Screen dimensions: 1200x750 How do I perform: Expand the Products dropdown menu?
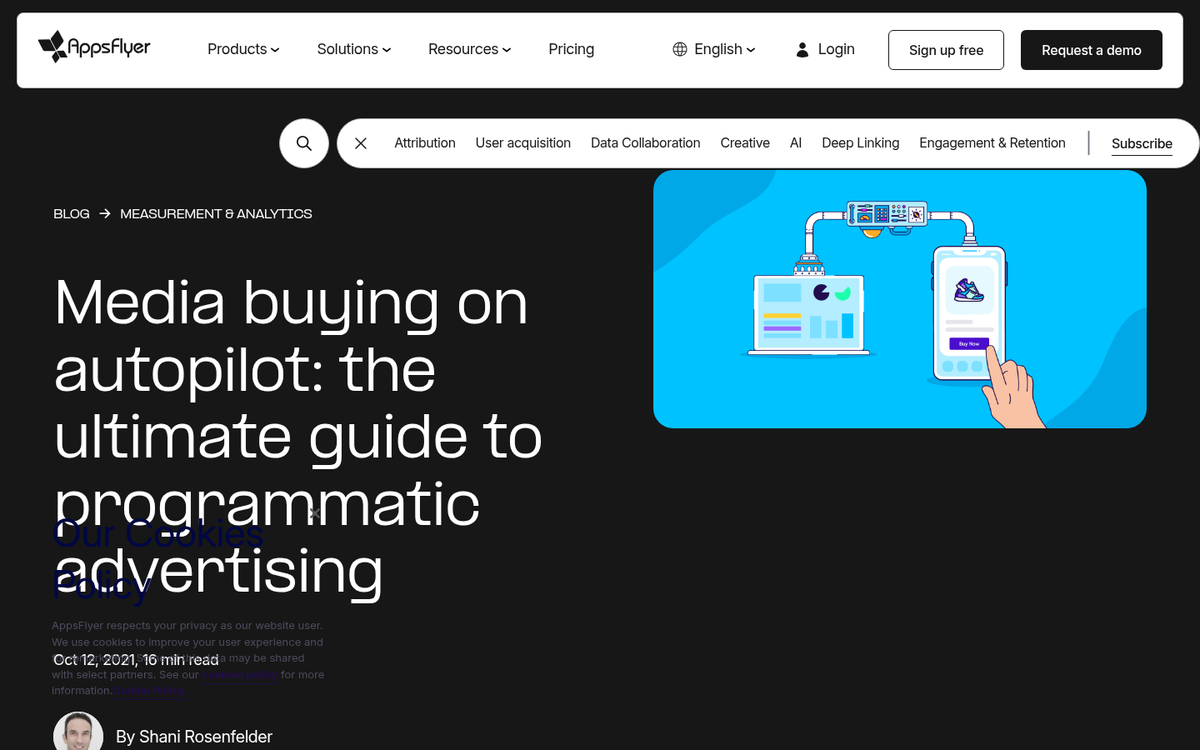click(x=243, y=49)
